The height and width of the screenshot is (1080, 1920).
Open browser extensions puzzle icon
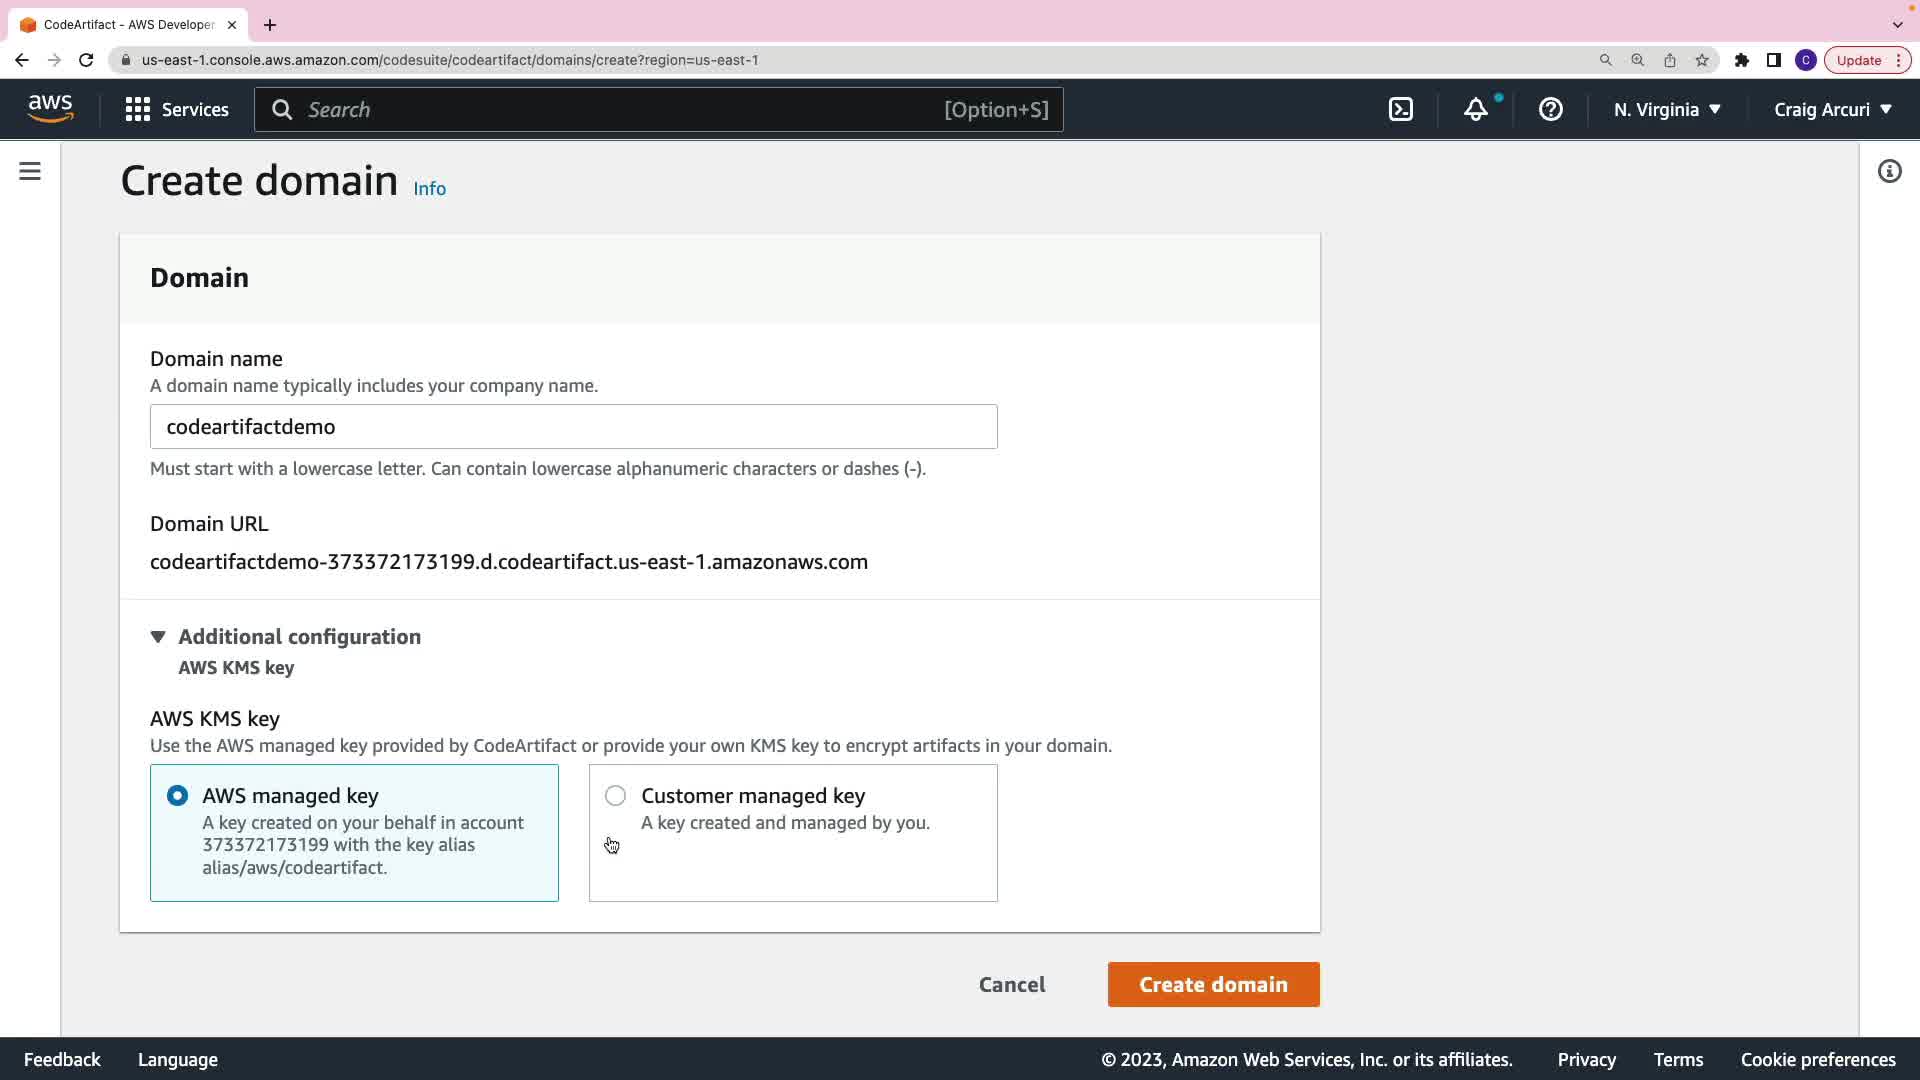point(1741,60)
